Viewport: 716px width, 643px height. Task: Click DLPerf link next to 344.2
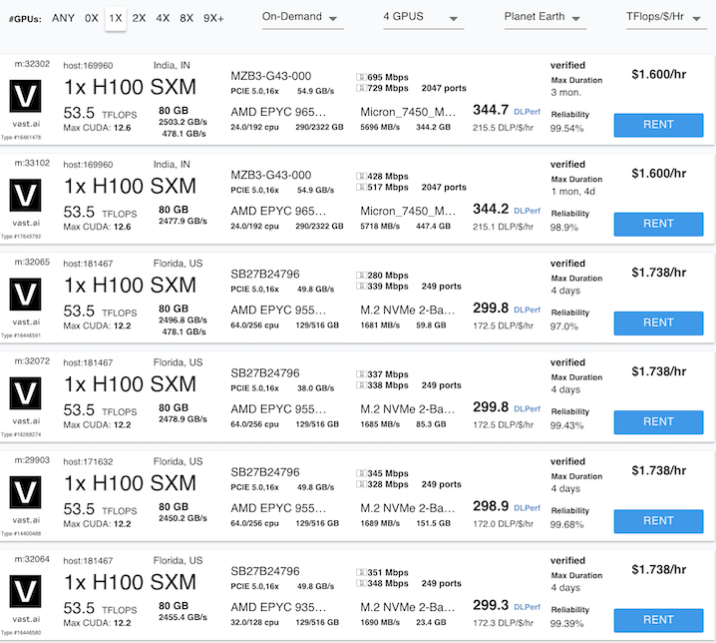click(x=527, y=211)
